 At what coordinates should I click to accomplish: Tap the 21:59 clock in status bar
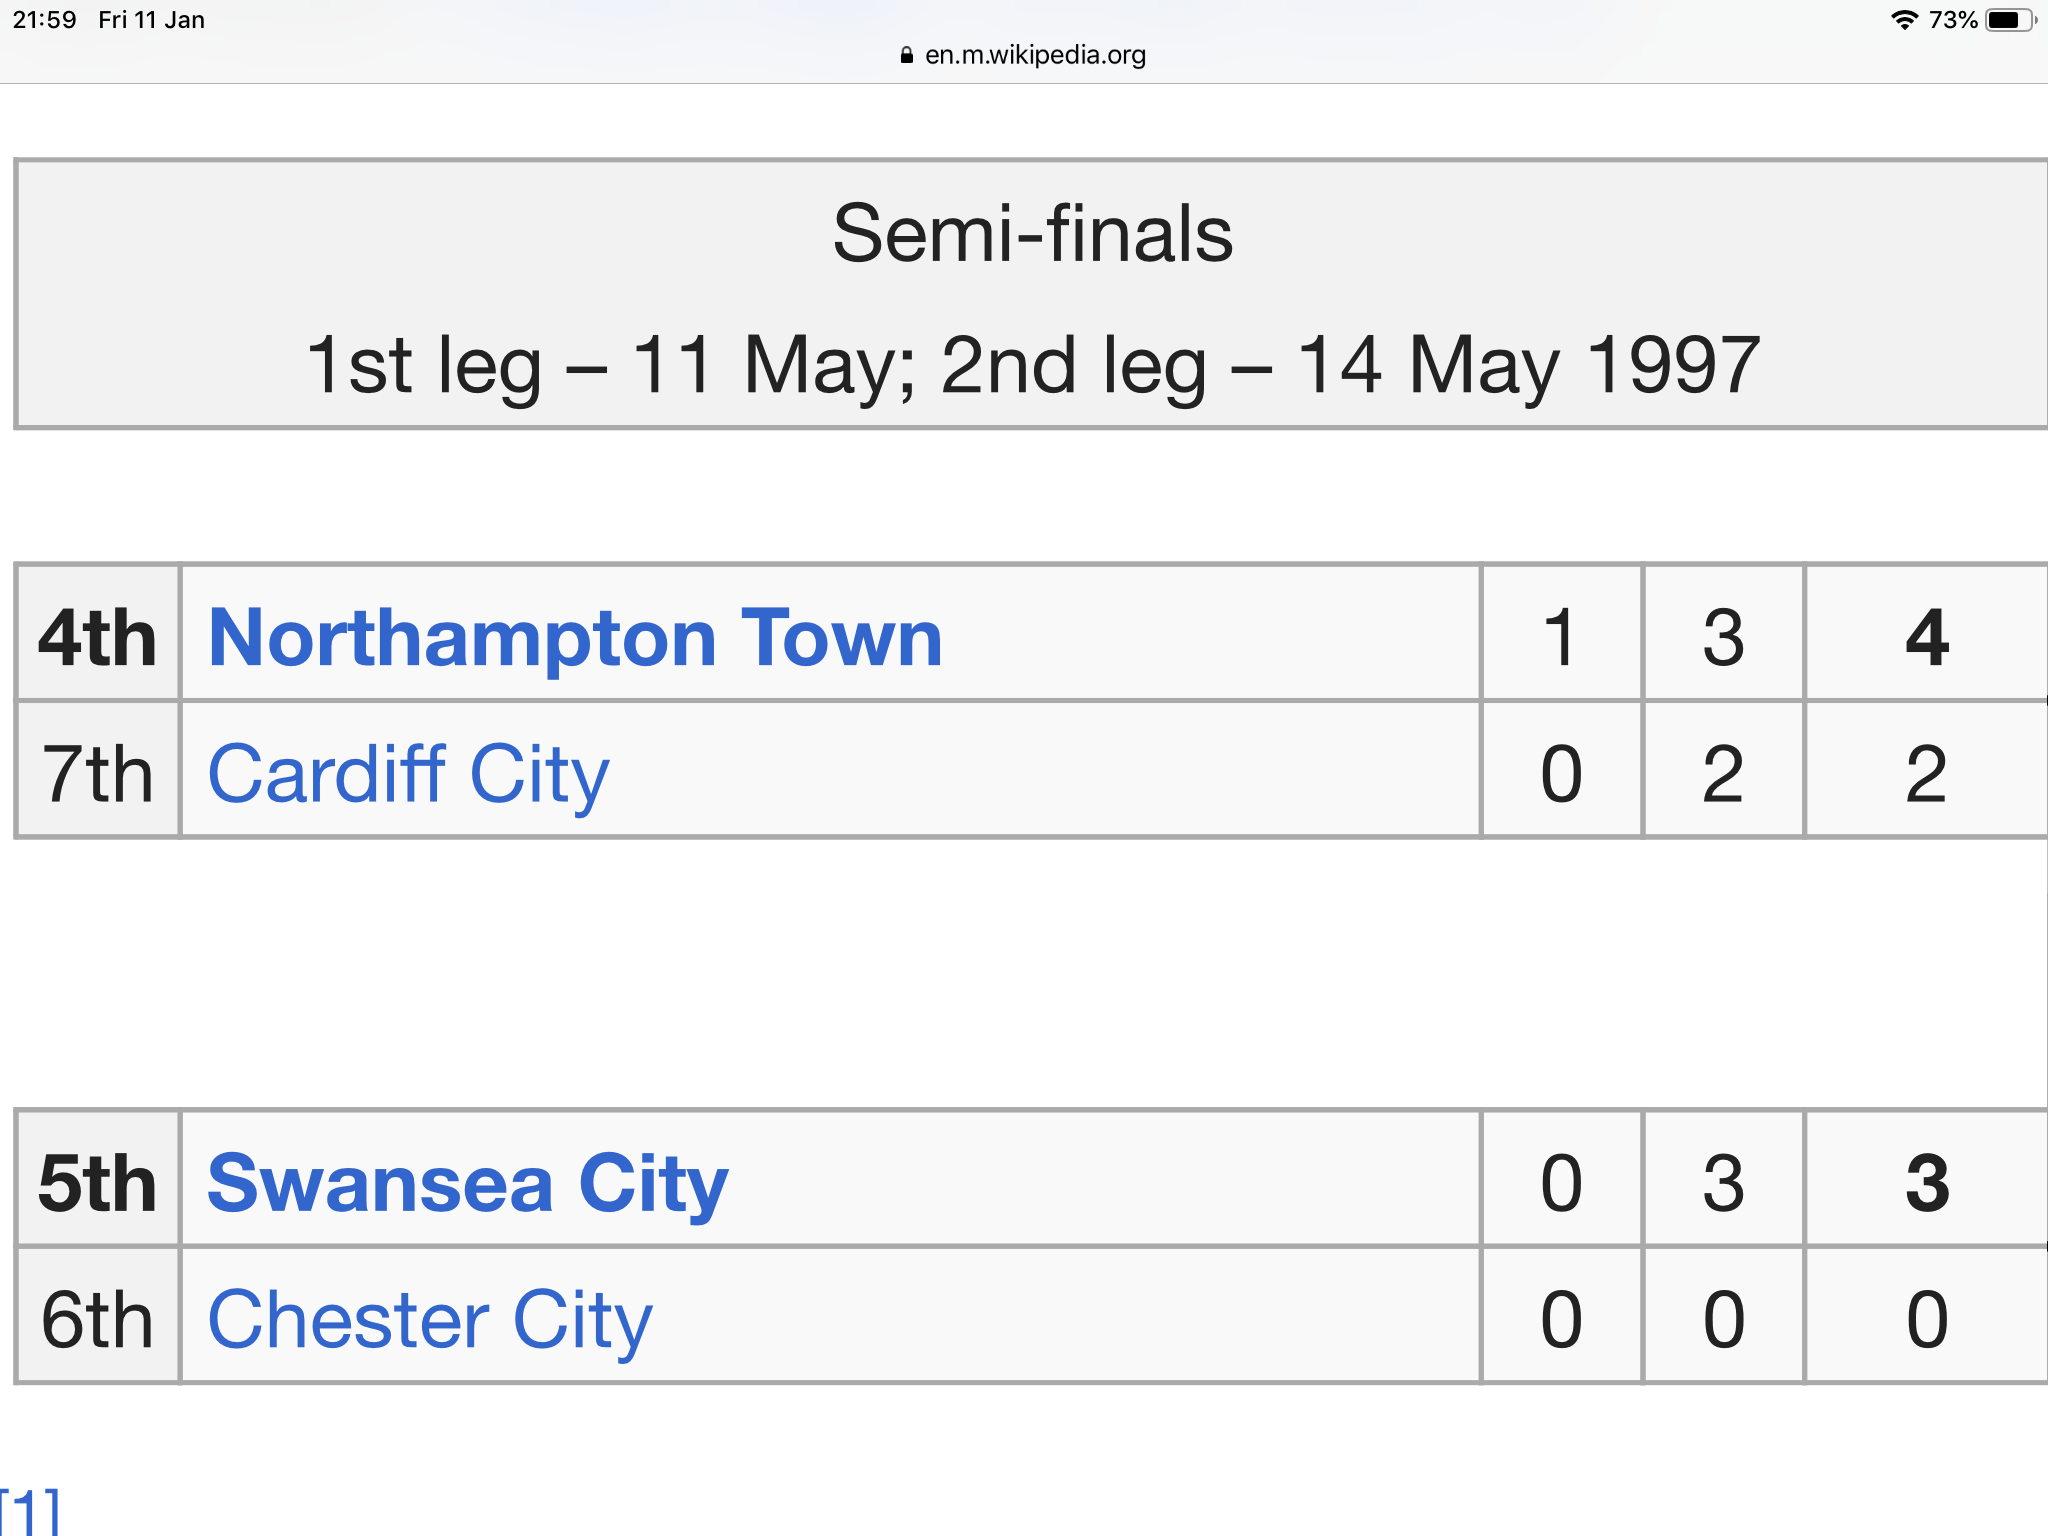(x=44, y=20)
